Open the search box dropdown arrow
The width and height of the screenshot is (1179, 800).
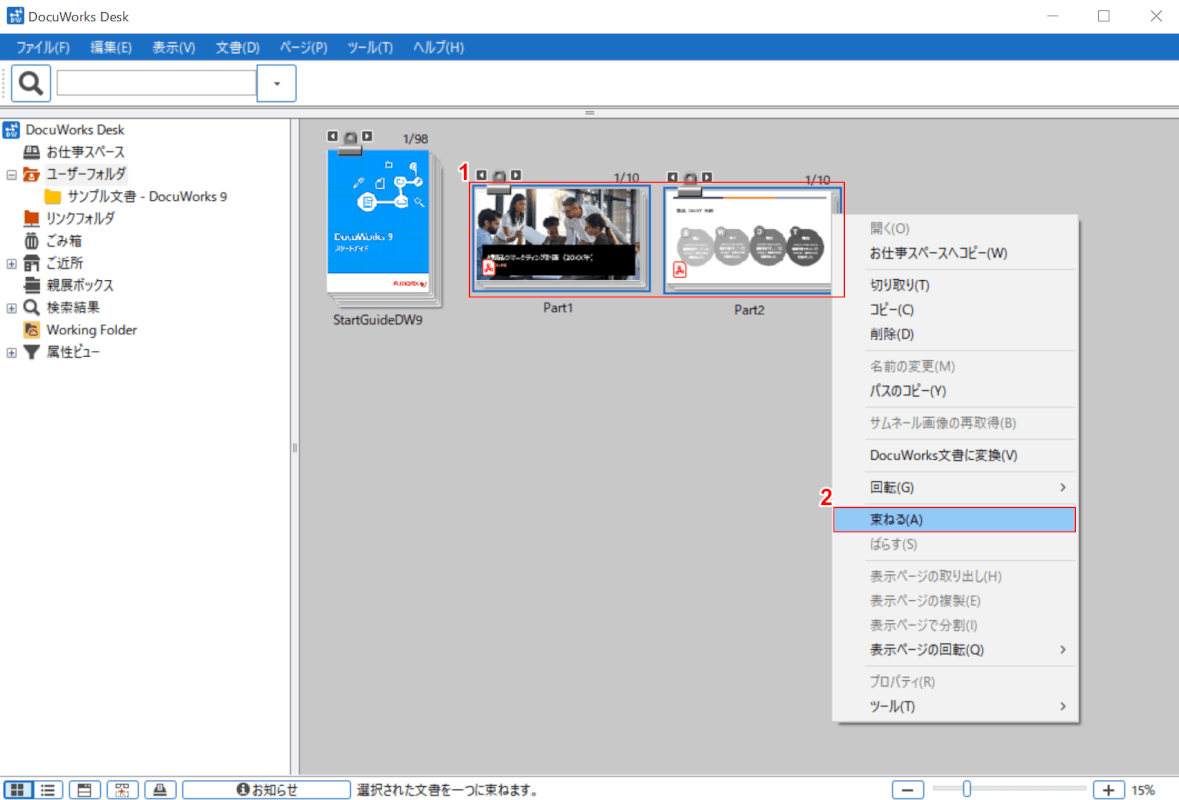pyautogui.click(x=277, y=84)
